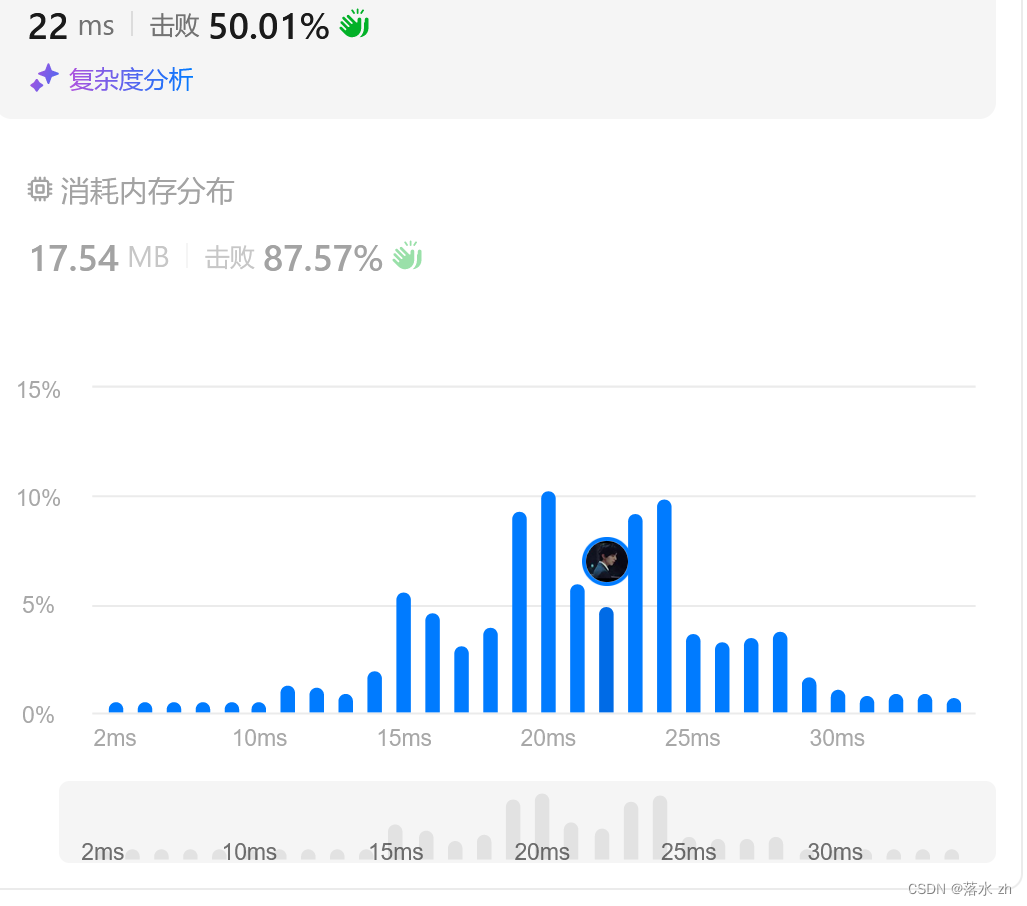Click the 17.54 MB memory value

pyautogui.click(x=100, y=257)
